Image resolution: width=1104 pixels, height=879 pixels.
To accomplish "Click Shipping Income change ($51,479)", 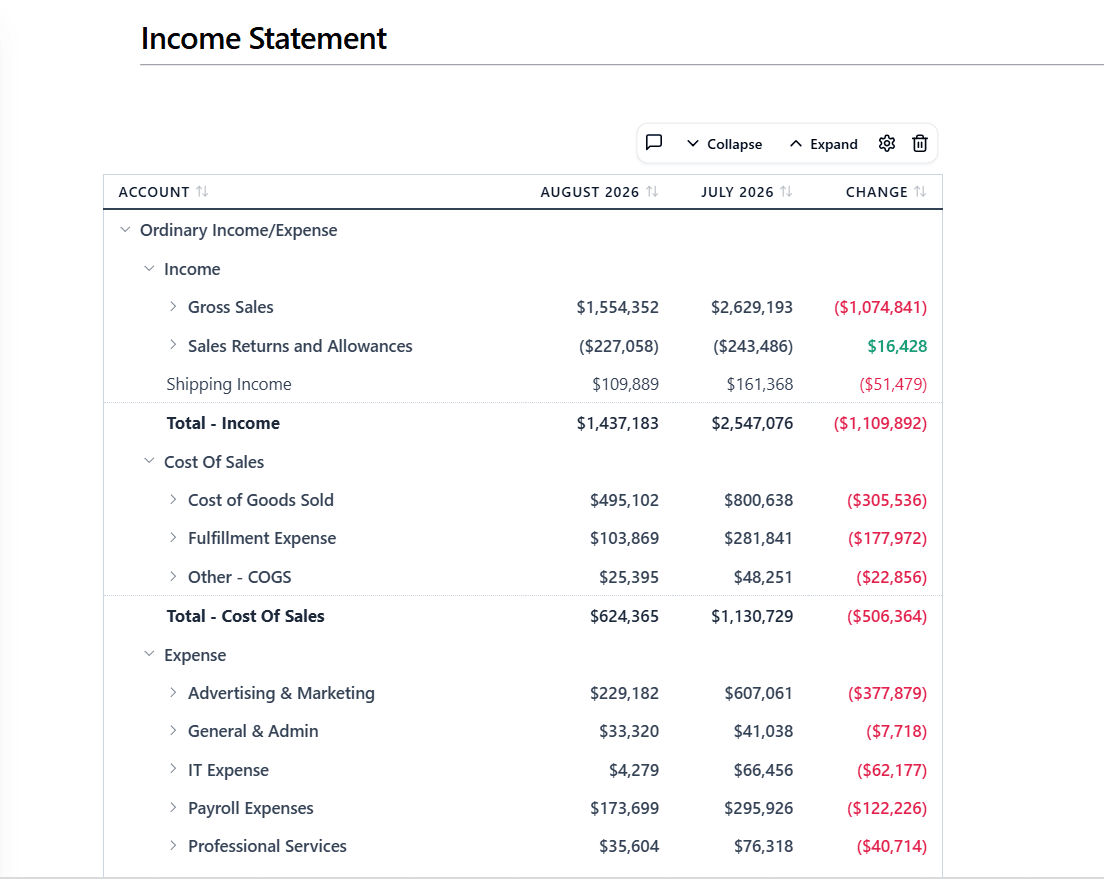I will [x=893, y=384].
